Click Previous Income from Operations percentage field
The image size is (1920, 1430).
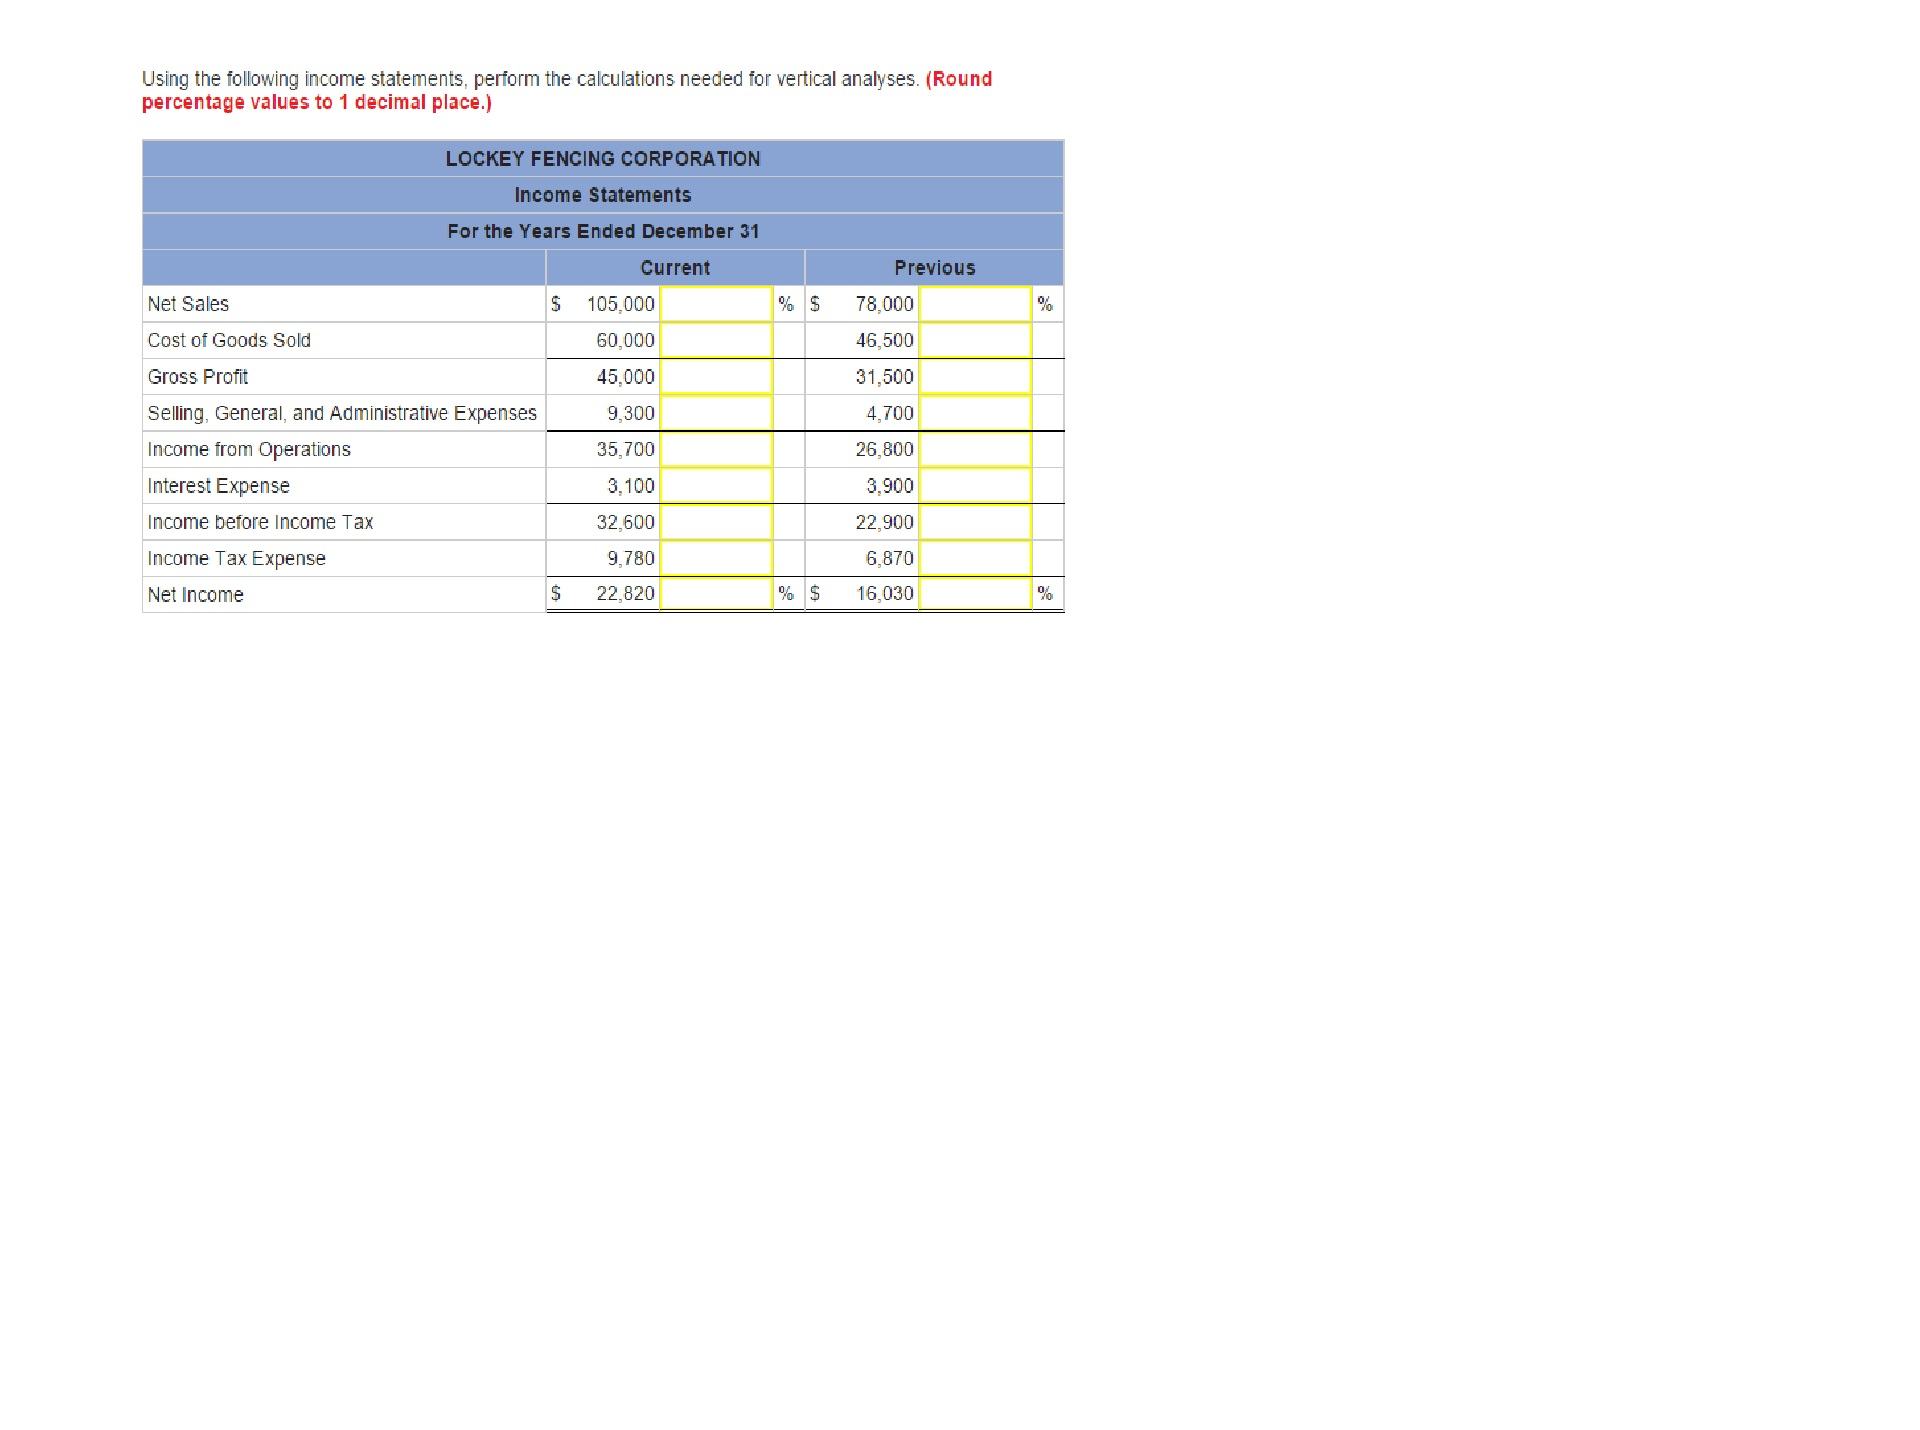(975, 449)
